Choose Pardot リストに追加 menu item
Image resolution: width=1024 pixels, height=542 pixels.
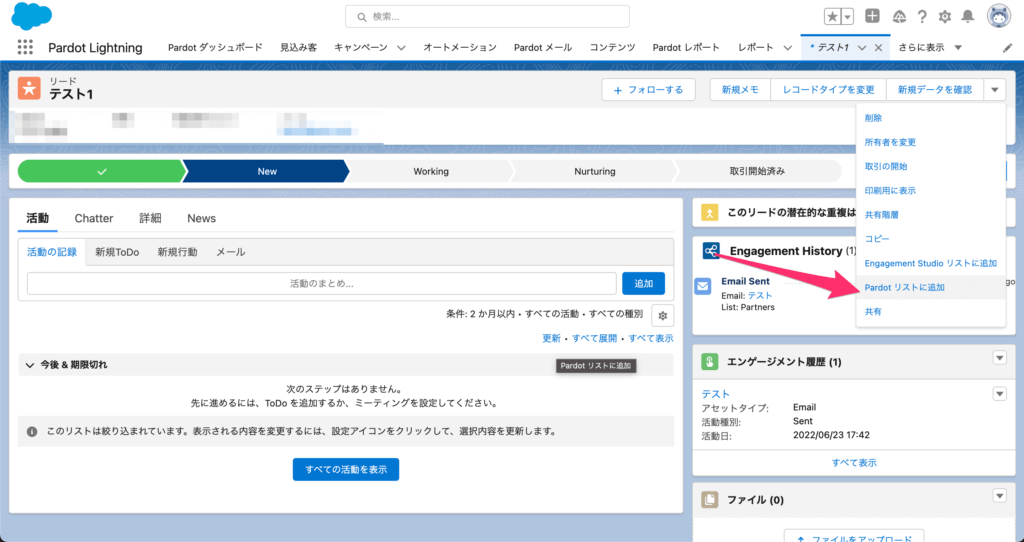click(930, 287)
